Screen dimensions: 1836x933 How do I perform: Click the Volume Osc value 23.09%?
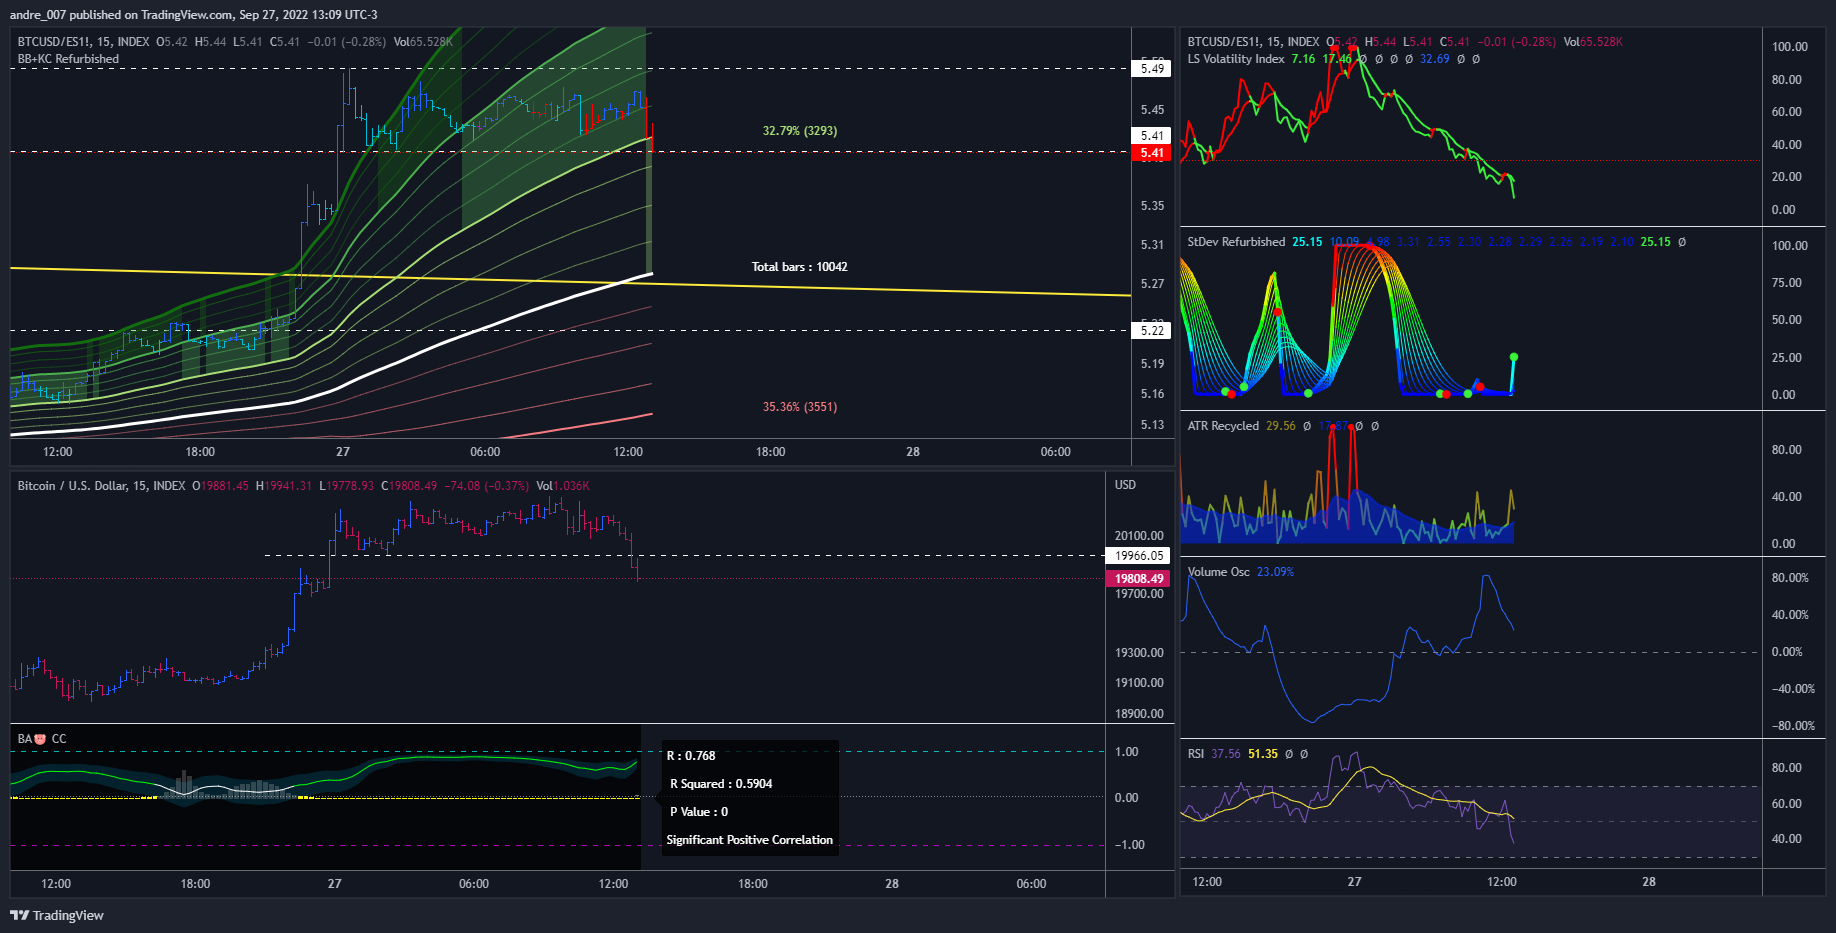[x=1275, y=572]
